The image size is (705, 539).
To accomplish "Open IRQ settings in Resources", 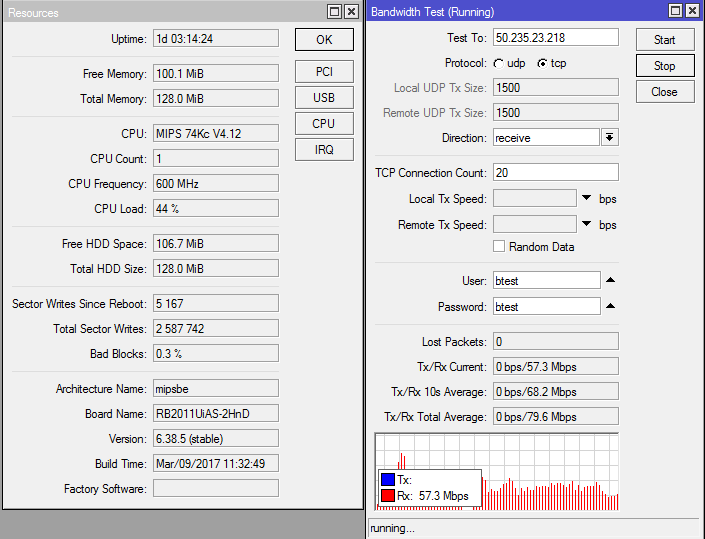I will pyautogui.click(x=324, y=150).
